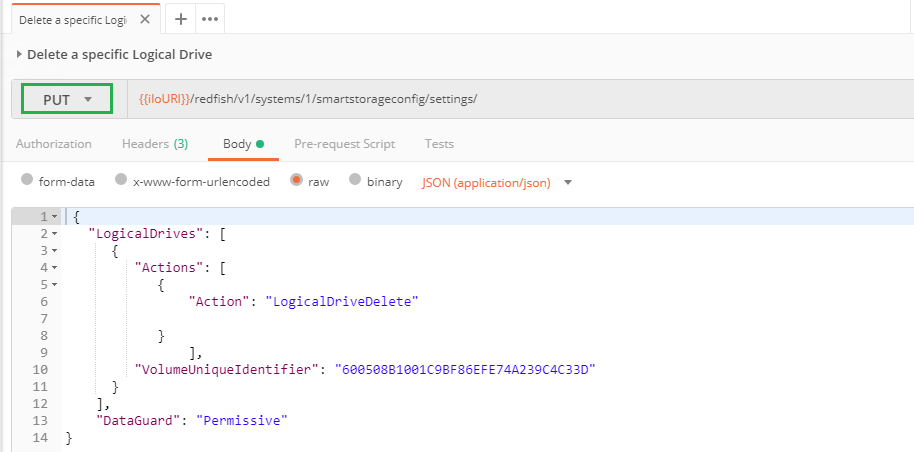
Task: Select the raw body radio button
Action: point(296,180)
